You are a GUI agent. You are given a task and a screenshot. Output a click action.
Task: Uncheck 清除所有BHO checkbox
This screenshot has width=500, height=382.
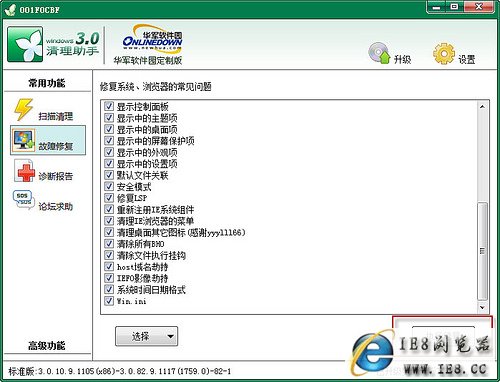tap(109, 243)
